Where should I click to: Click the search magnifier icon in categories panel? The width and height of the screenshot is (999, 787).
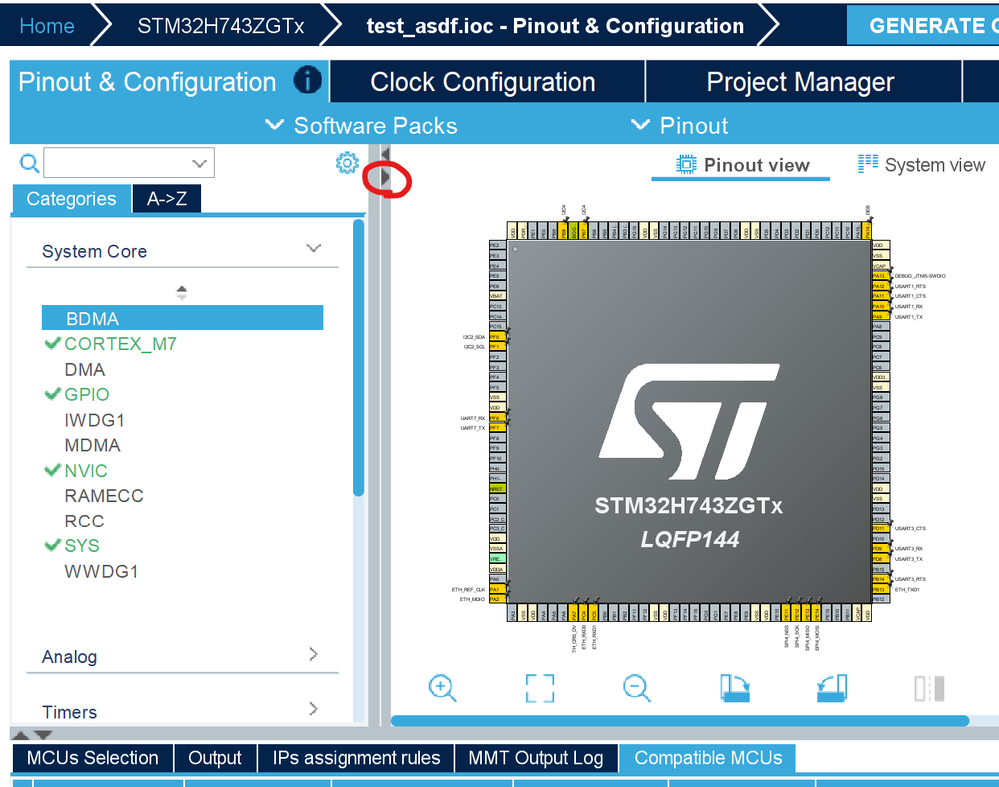[29, 163]
